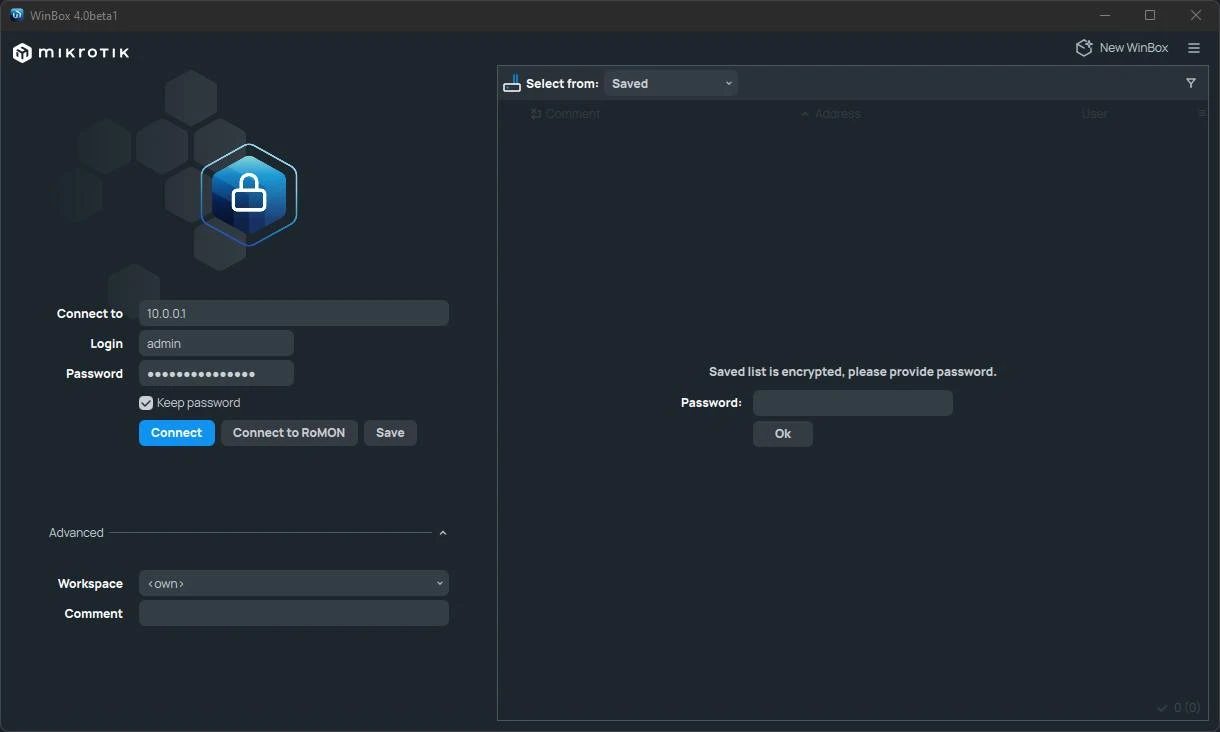Maximize the WinBox window
This screenshot has width=1220, height=732.
coord(1150,15)
